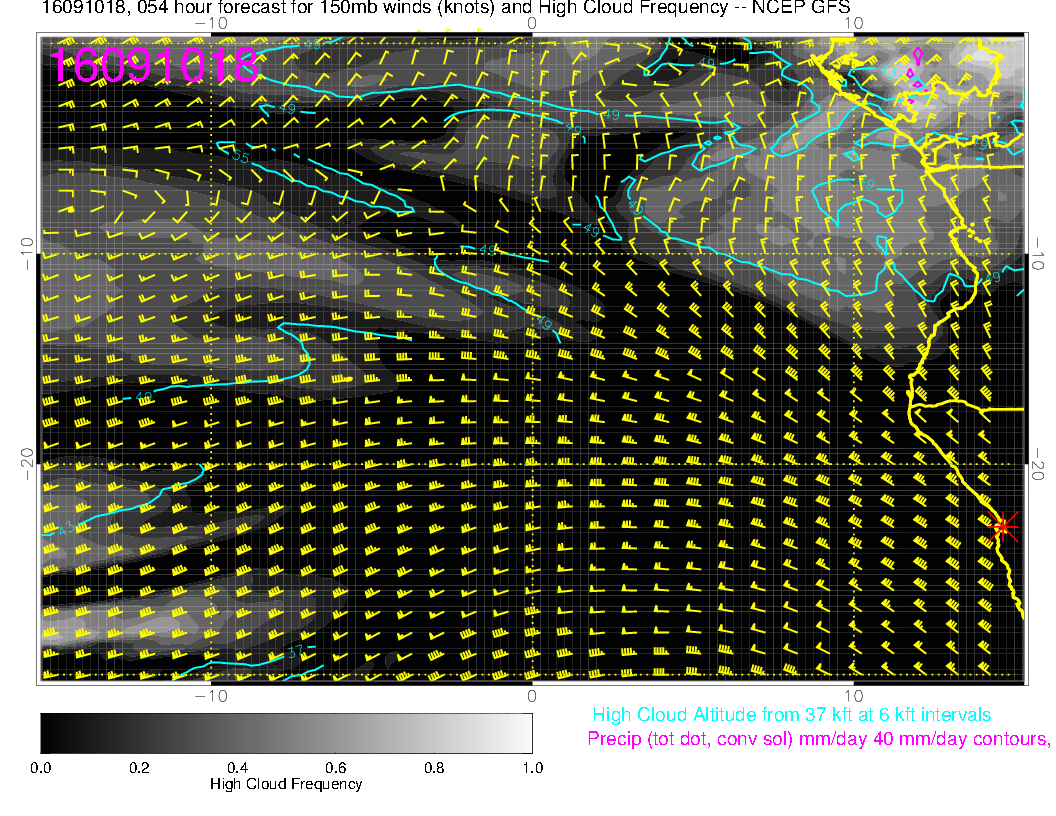Click the magenta 16091018 date stamp
The height and width of the screenshot is (816, 1056).
154,65
